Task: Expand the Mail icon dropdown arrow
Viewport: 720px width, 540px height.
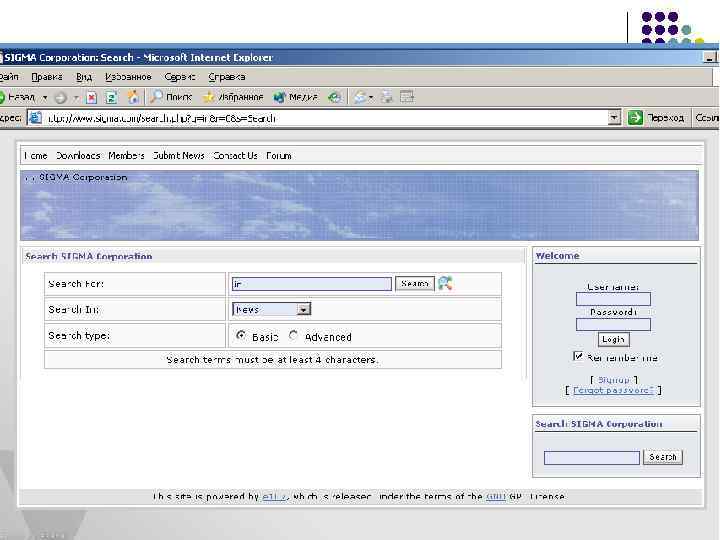Action: click(x=371, y=97)
